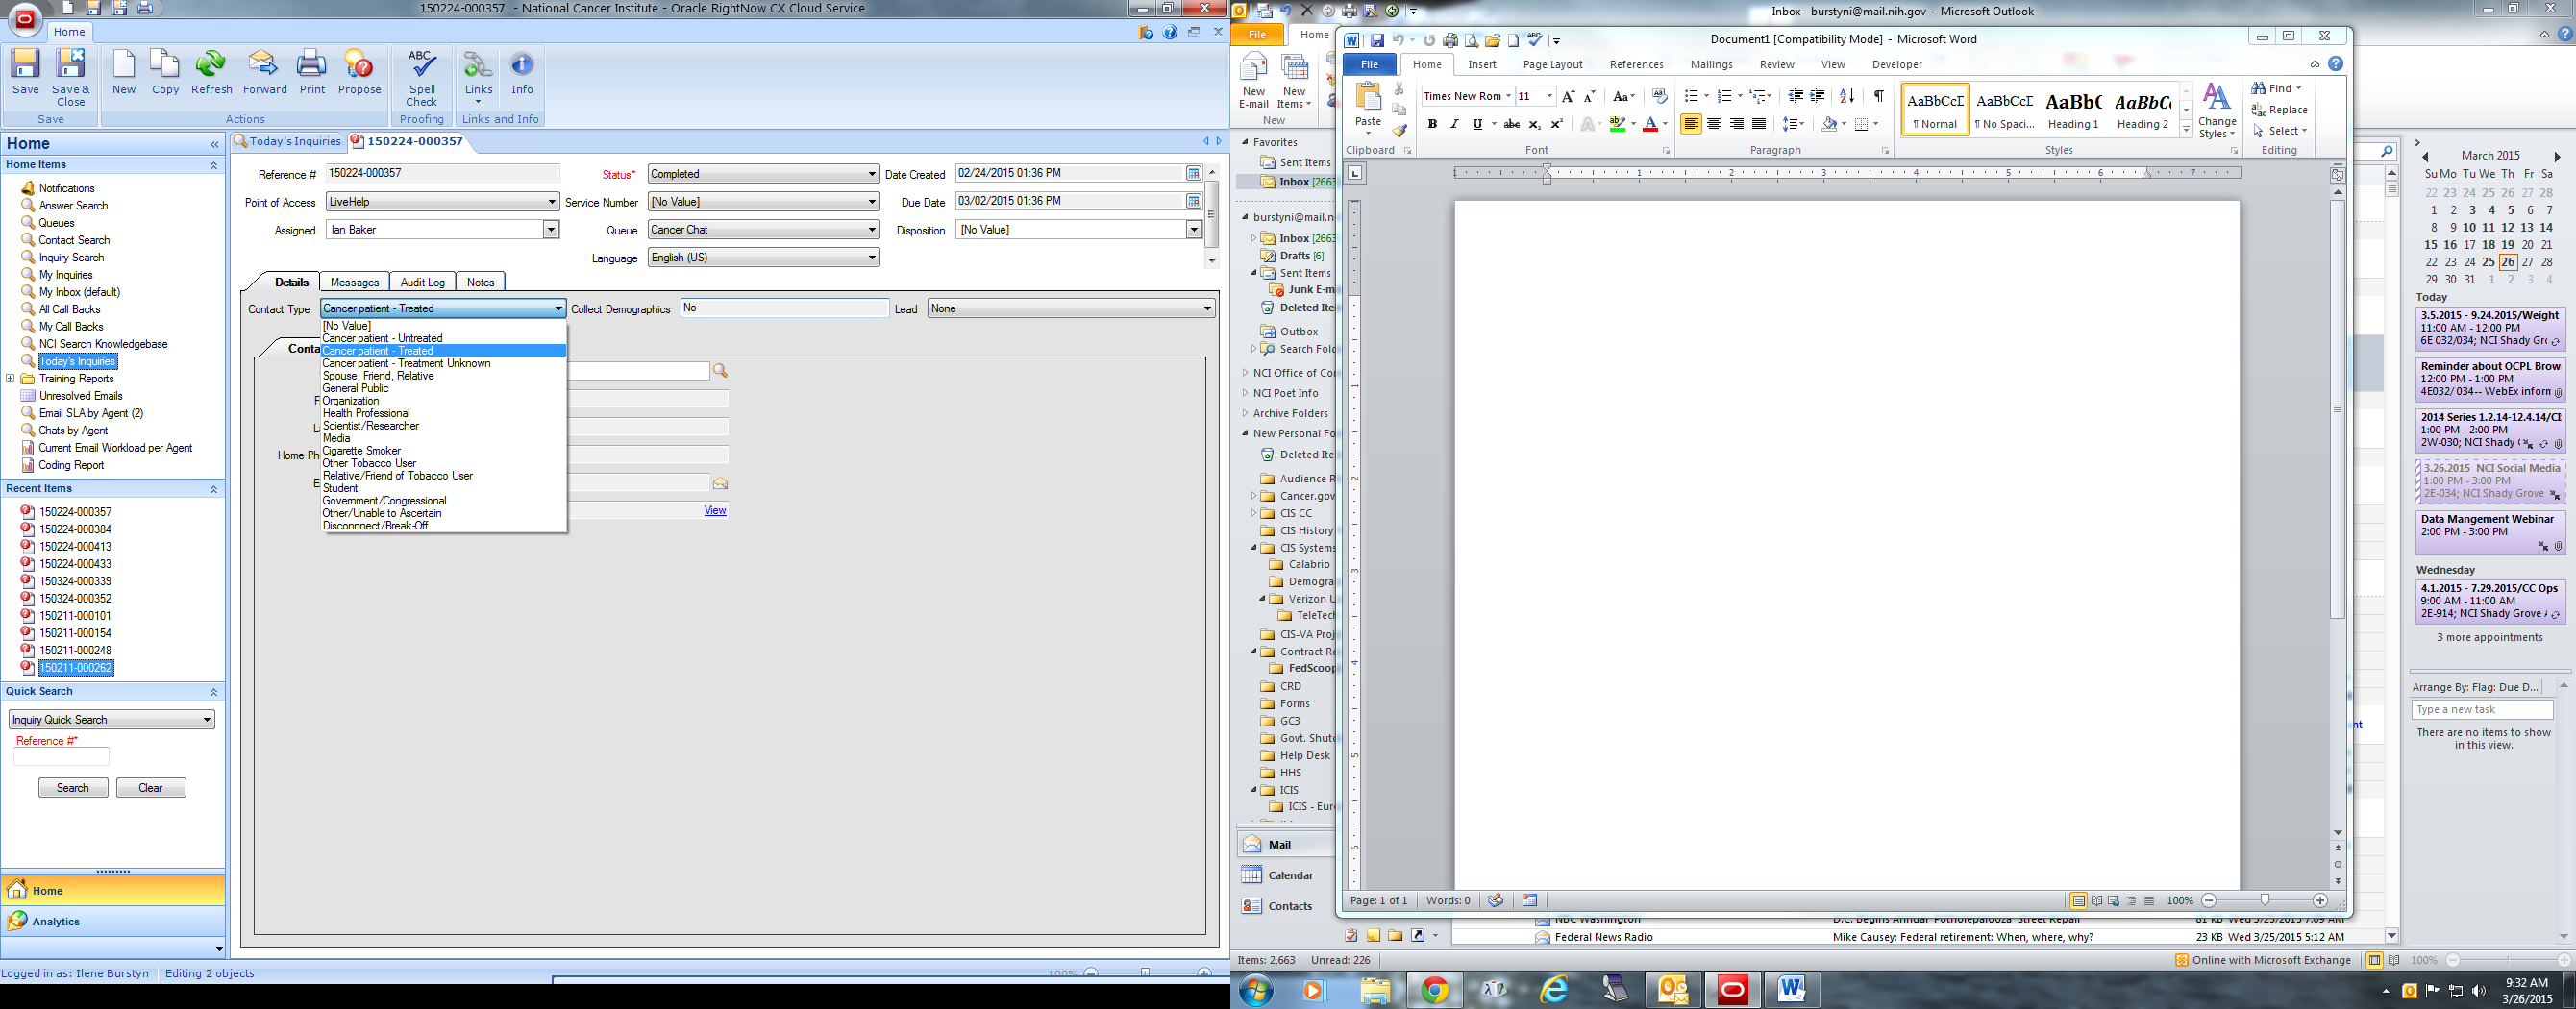The height and width of the screenshot is (1009, 2576).
Task: Open the Queue dropdown showing Cancer Chat
Action: point(763,230)
